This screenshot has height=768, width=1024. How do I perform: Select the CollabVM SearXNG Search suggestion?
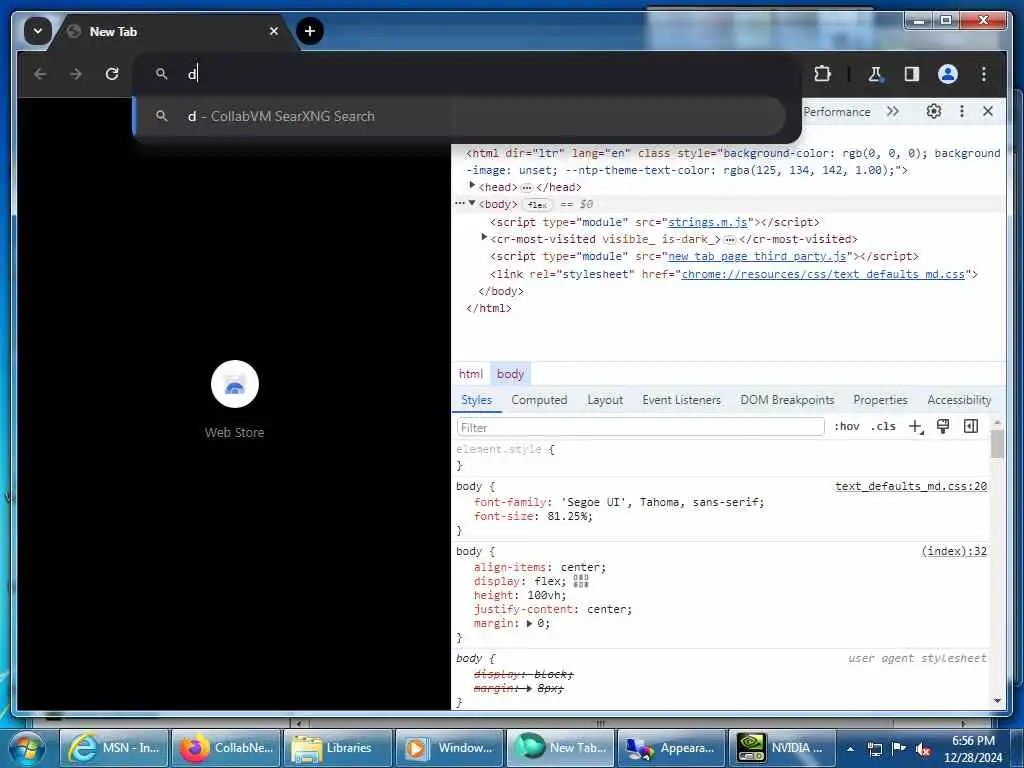460,116
